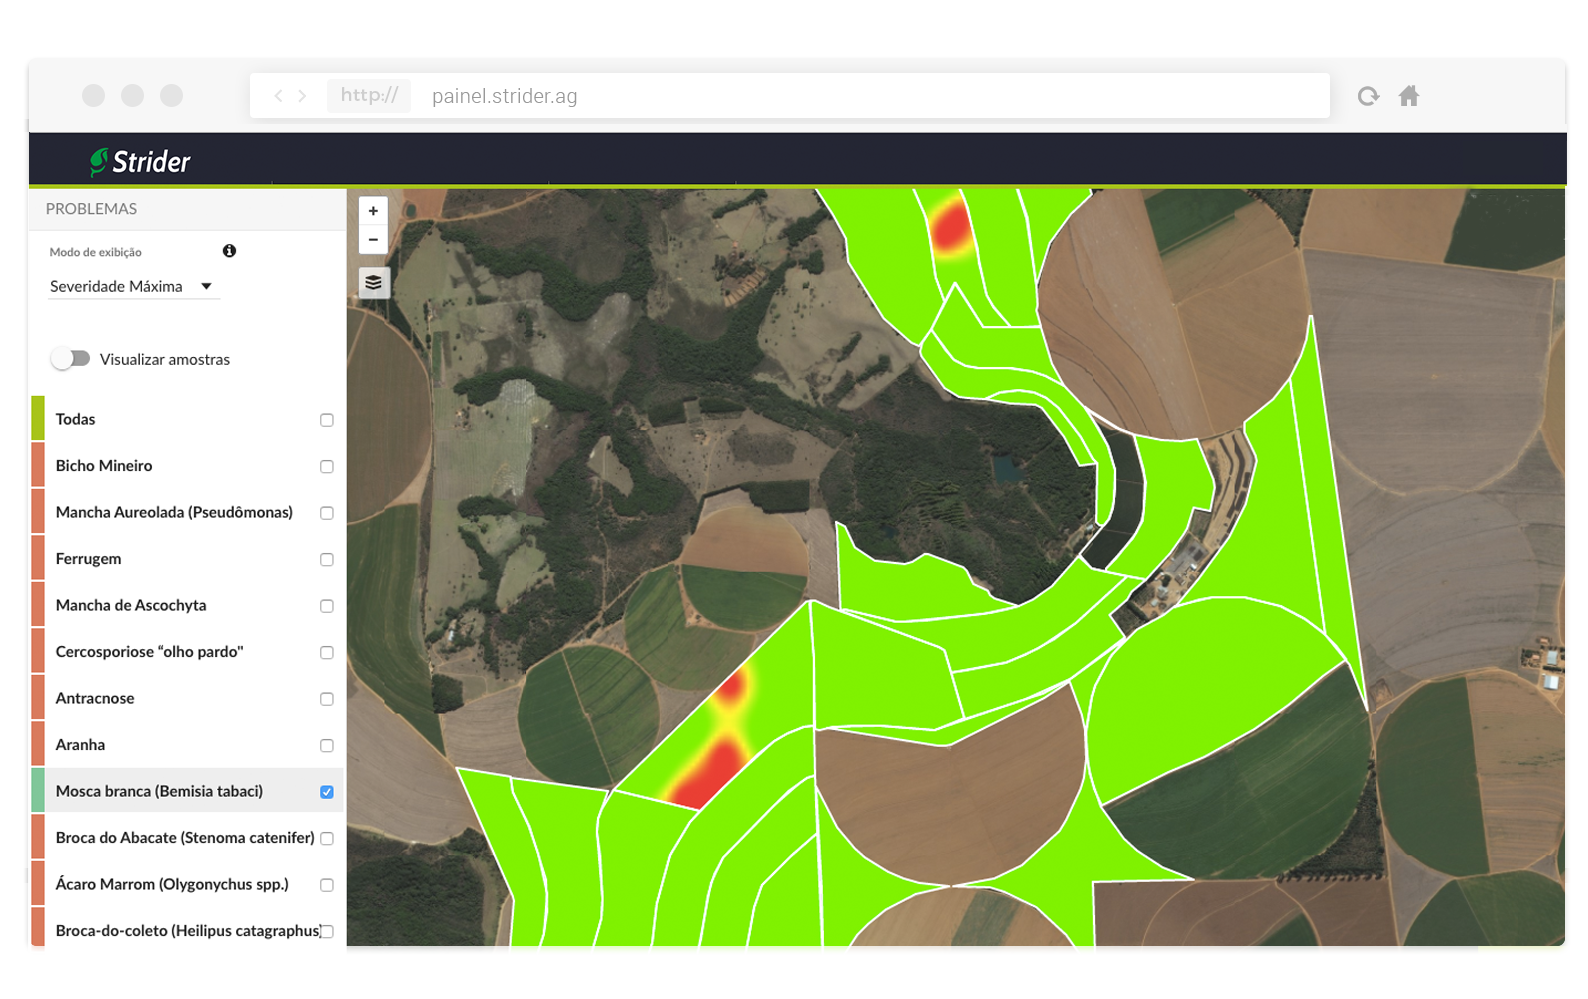Reload the page in the browser
1588x999 pixels.
[1368, 96]
